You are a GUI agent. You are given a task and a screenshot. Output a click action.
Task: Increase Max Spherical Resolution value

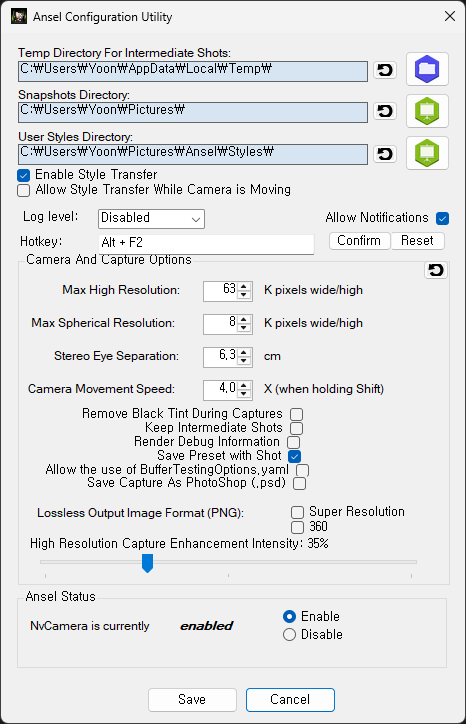click(244, 320)
